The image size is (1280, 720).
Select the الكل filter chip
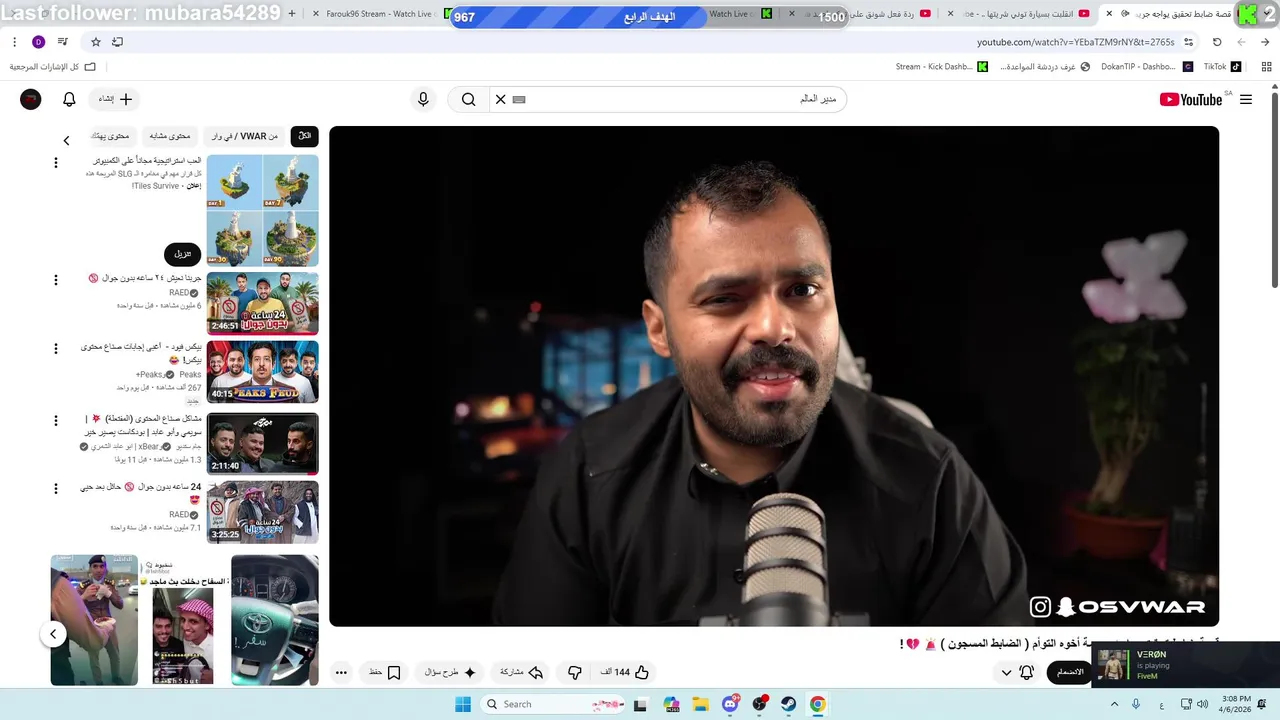click(x=305, y=136)
